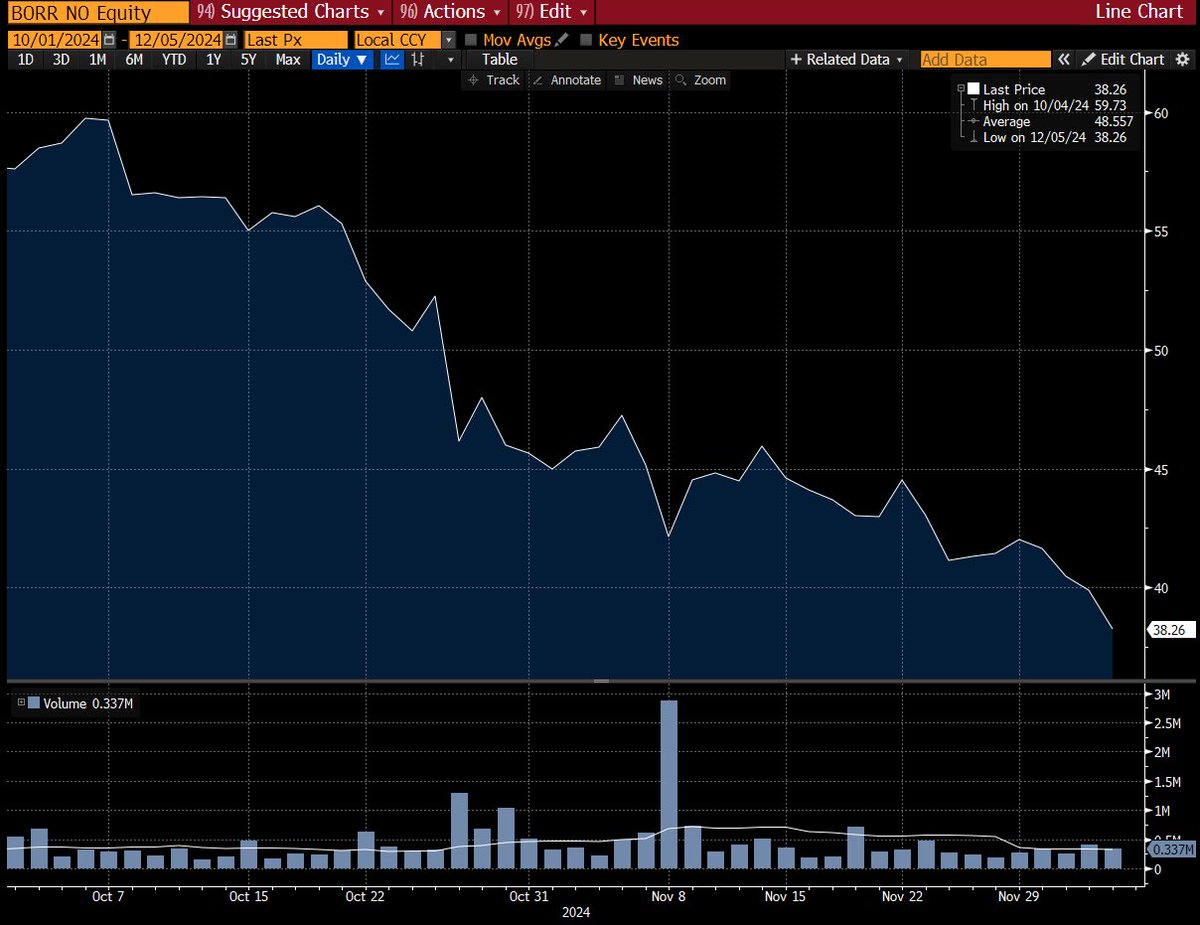Select the line chart type icon

(393, 60)
